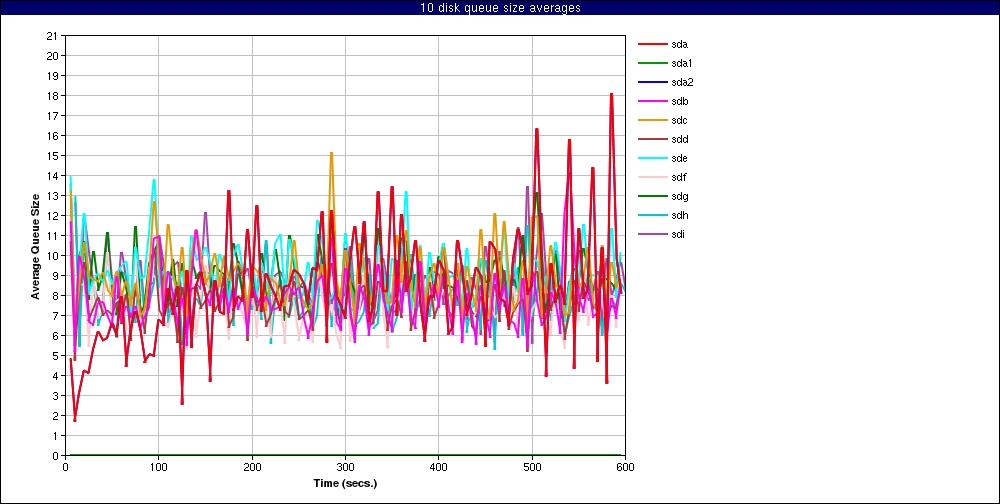The height and width of the screenshot is (504, 1000).
Task: Click the x-axis tick label 100
Action: click(x=159, y=467)
